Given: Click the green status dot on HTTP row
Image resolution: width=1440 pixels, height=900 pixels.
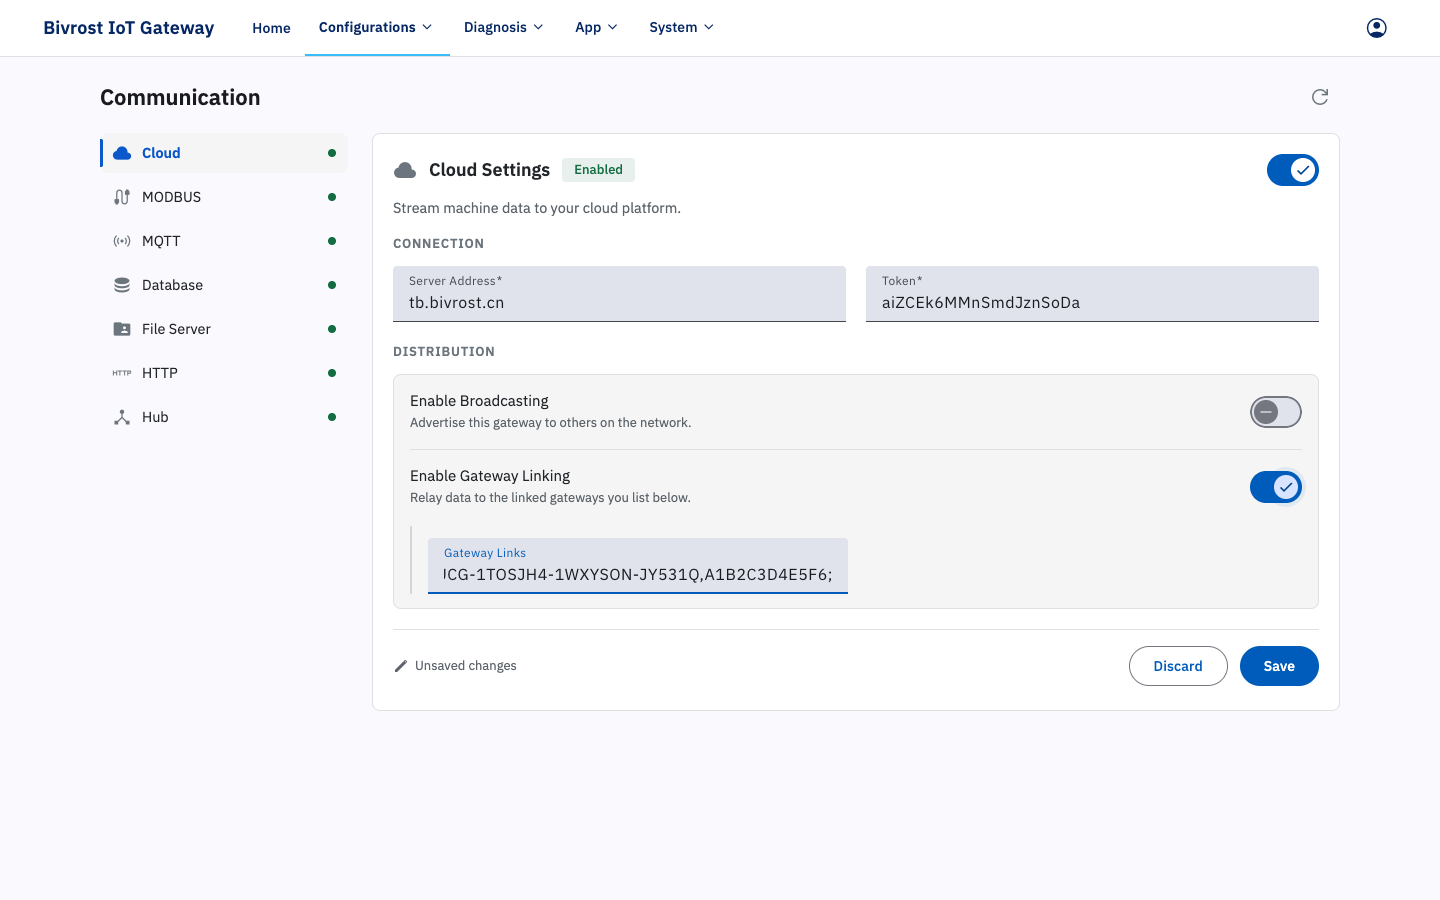Looking at the screenshot, I should 332,373.
